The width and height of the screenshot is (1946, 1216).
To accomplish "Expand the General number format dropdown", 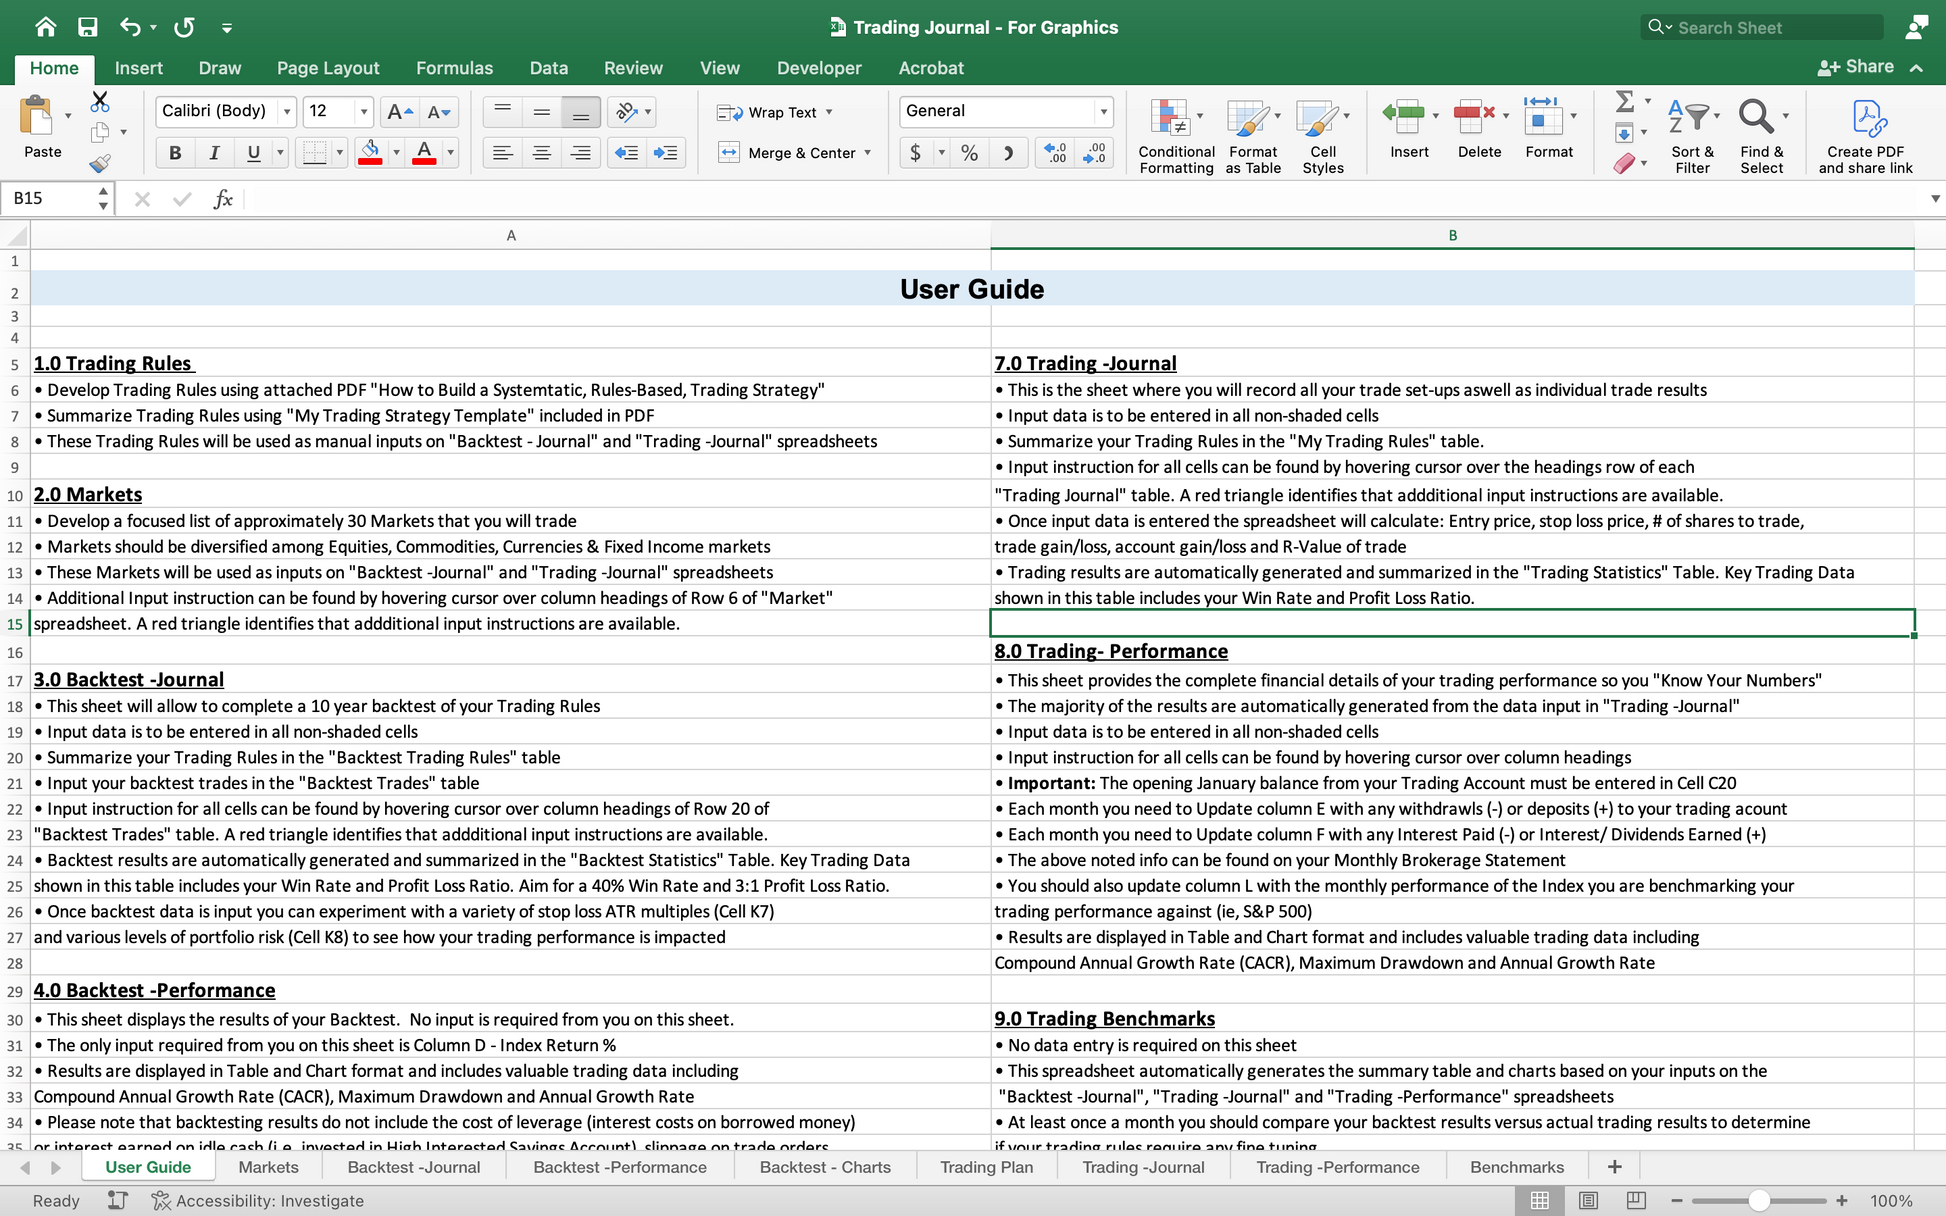I will pos(1103,111).
